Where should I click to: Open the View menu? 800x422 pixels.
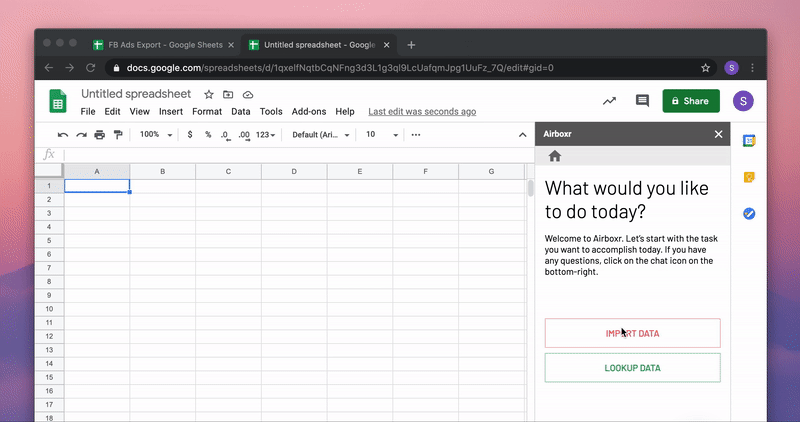(139, 112)
